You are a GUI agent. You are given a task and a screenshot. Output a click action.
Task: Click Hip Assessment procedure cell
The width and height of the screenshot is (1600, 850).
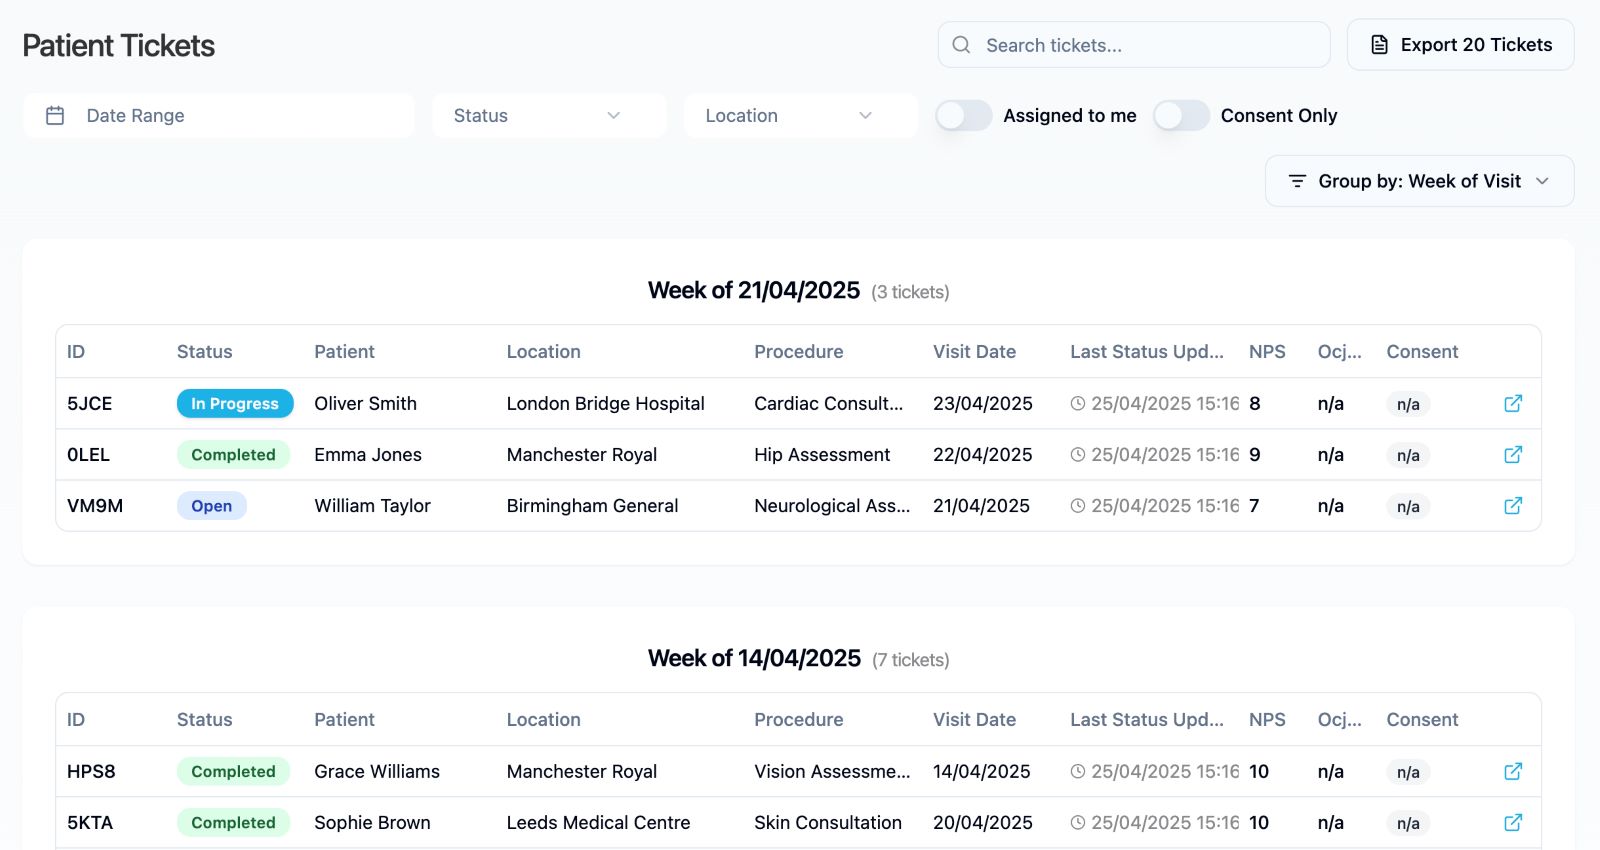click(822, 454)
